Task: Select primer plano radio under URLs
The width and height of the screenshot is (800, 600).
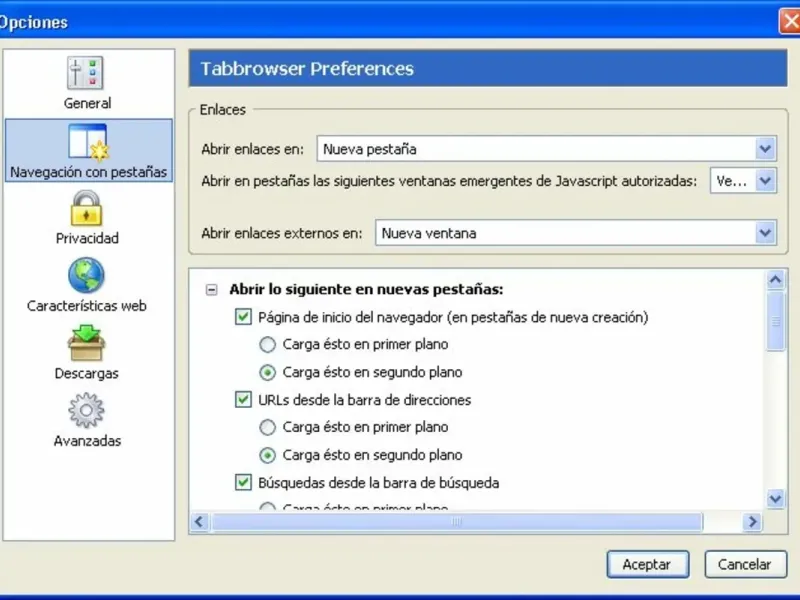Action: click(267, 427)
